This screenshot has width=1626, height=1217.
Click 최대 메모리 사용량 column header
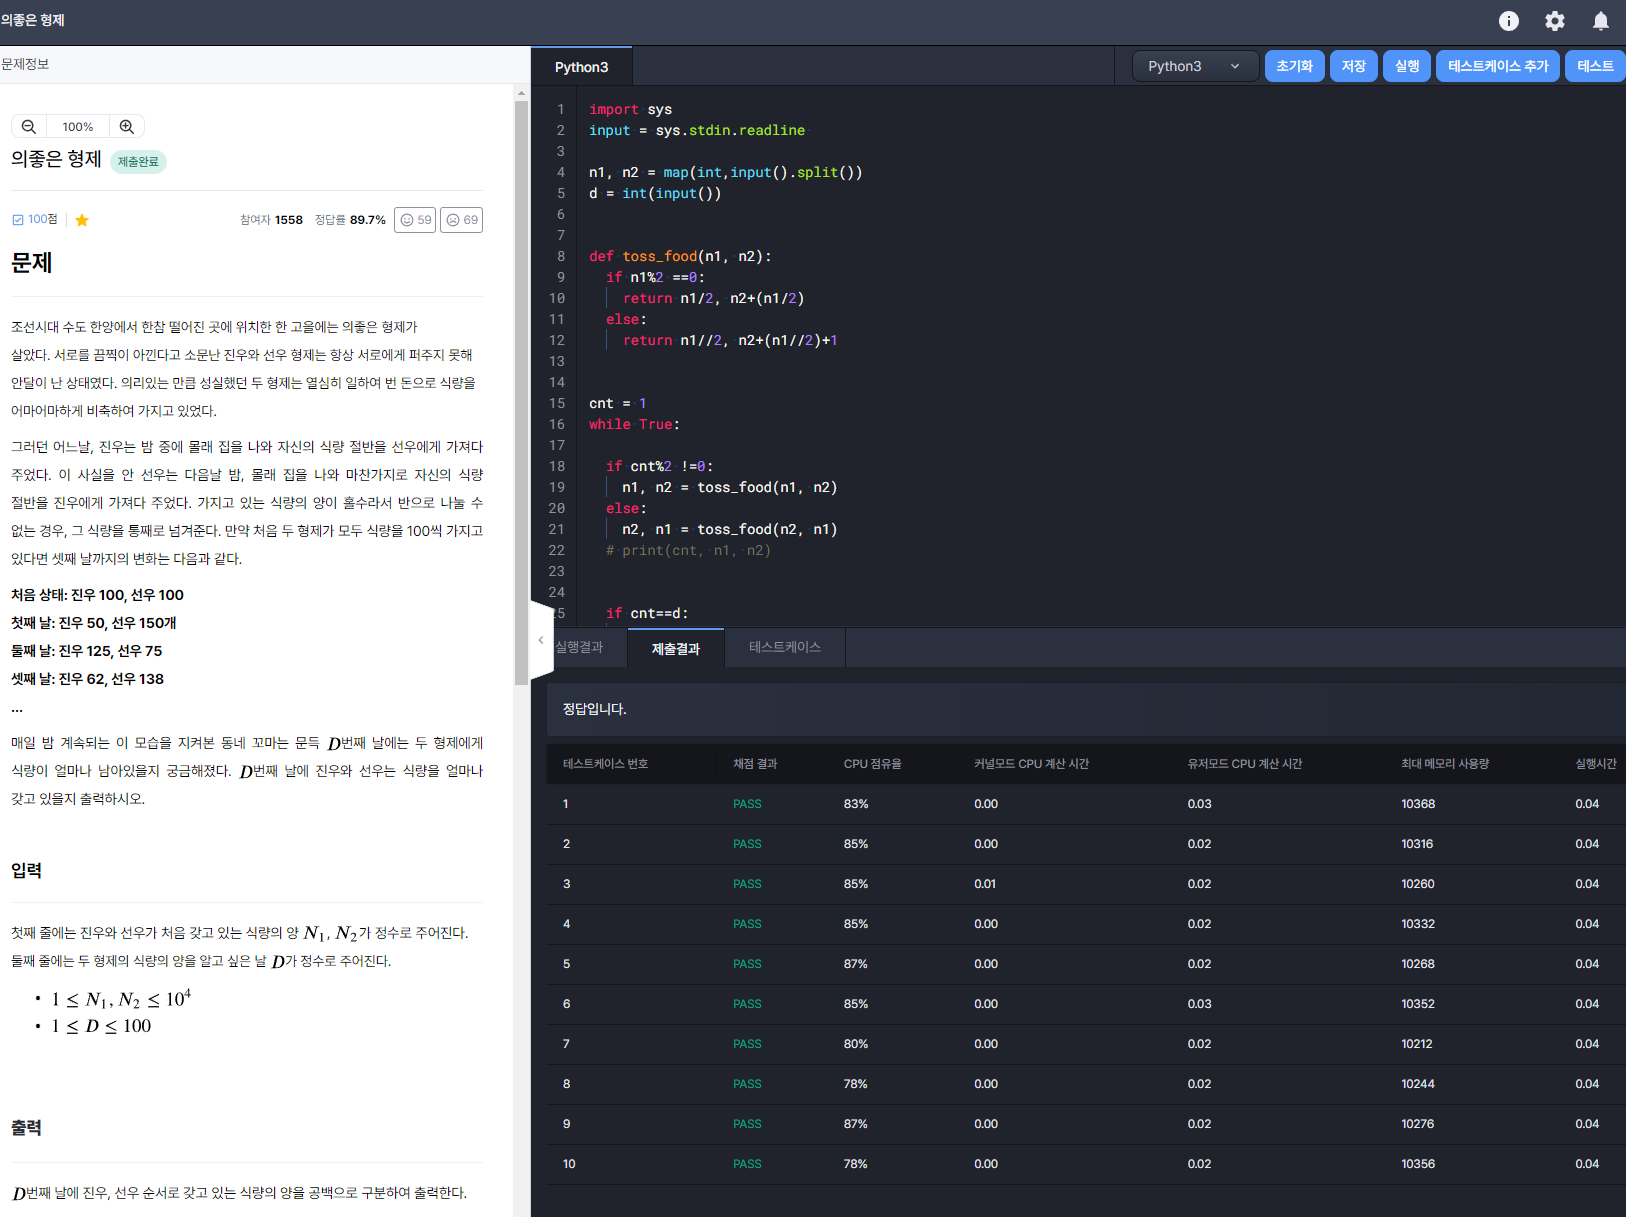click(1445, 764)
